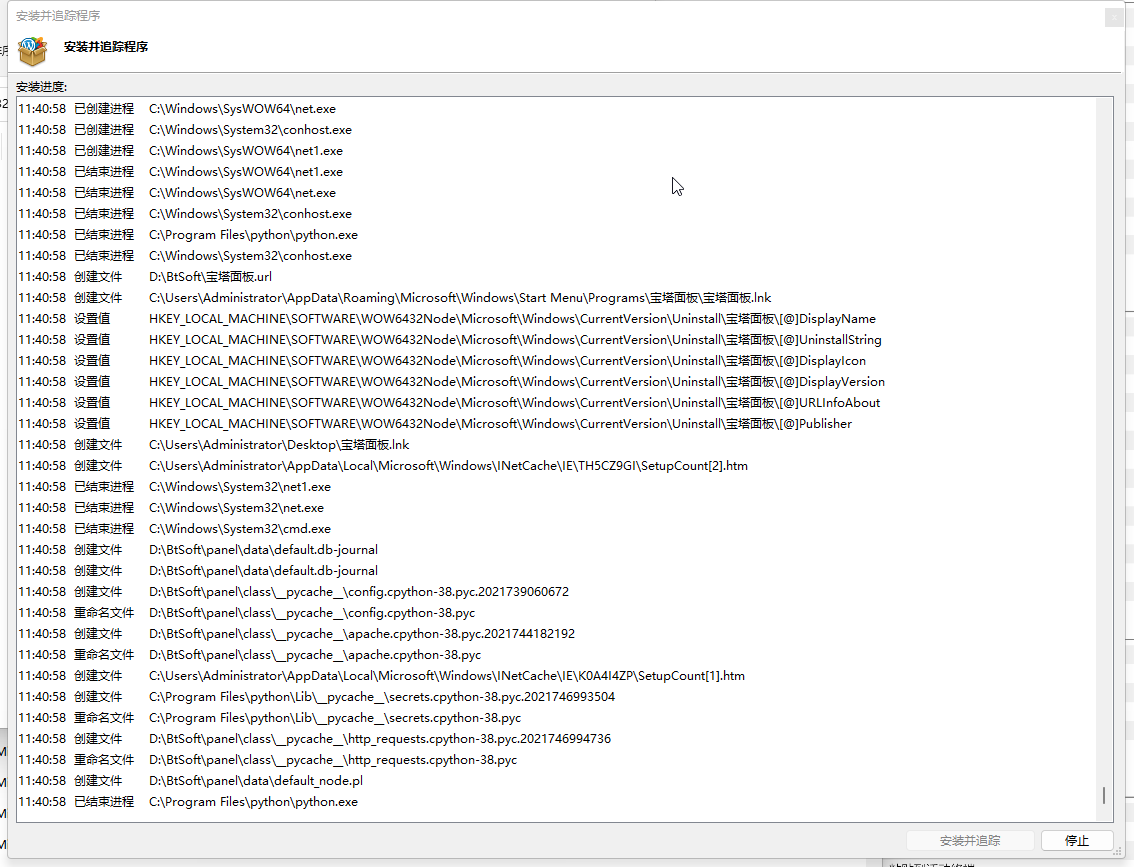Click the 安装进度: label

click(x=41, y=87)
